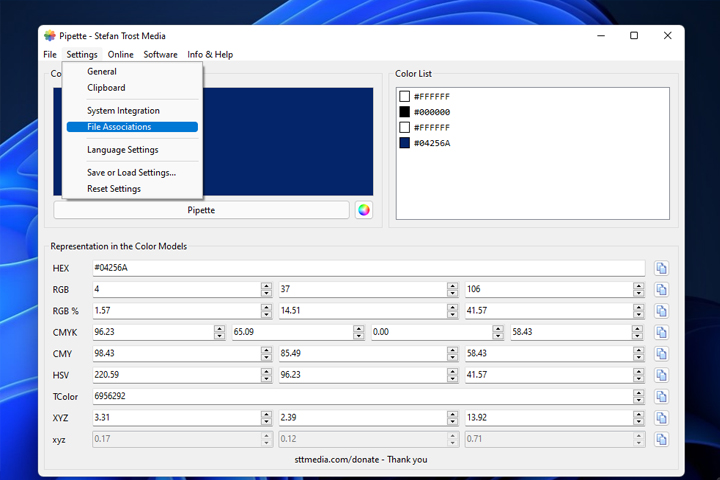Open General settings
Viewport: 720px width, 480px height.
[x=132, y=72]
